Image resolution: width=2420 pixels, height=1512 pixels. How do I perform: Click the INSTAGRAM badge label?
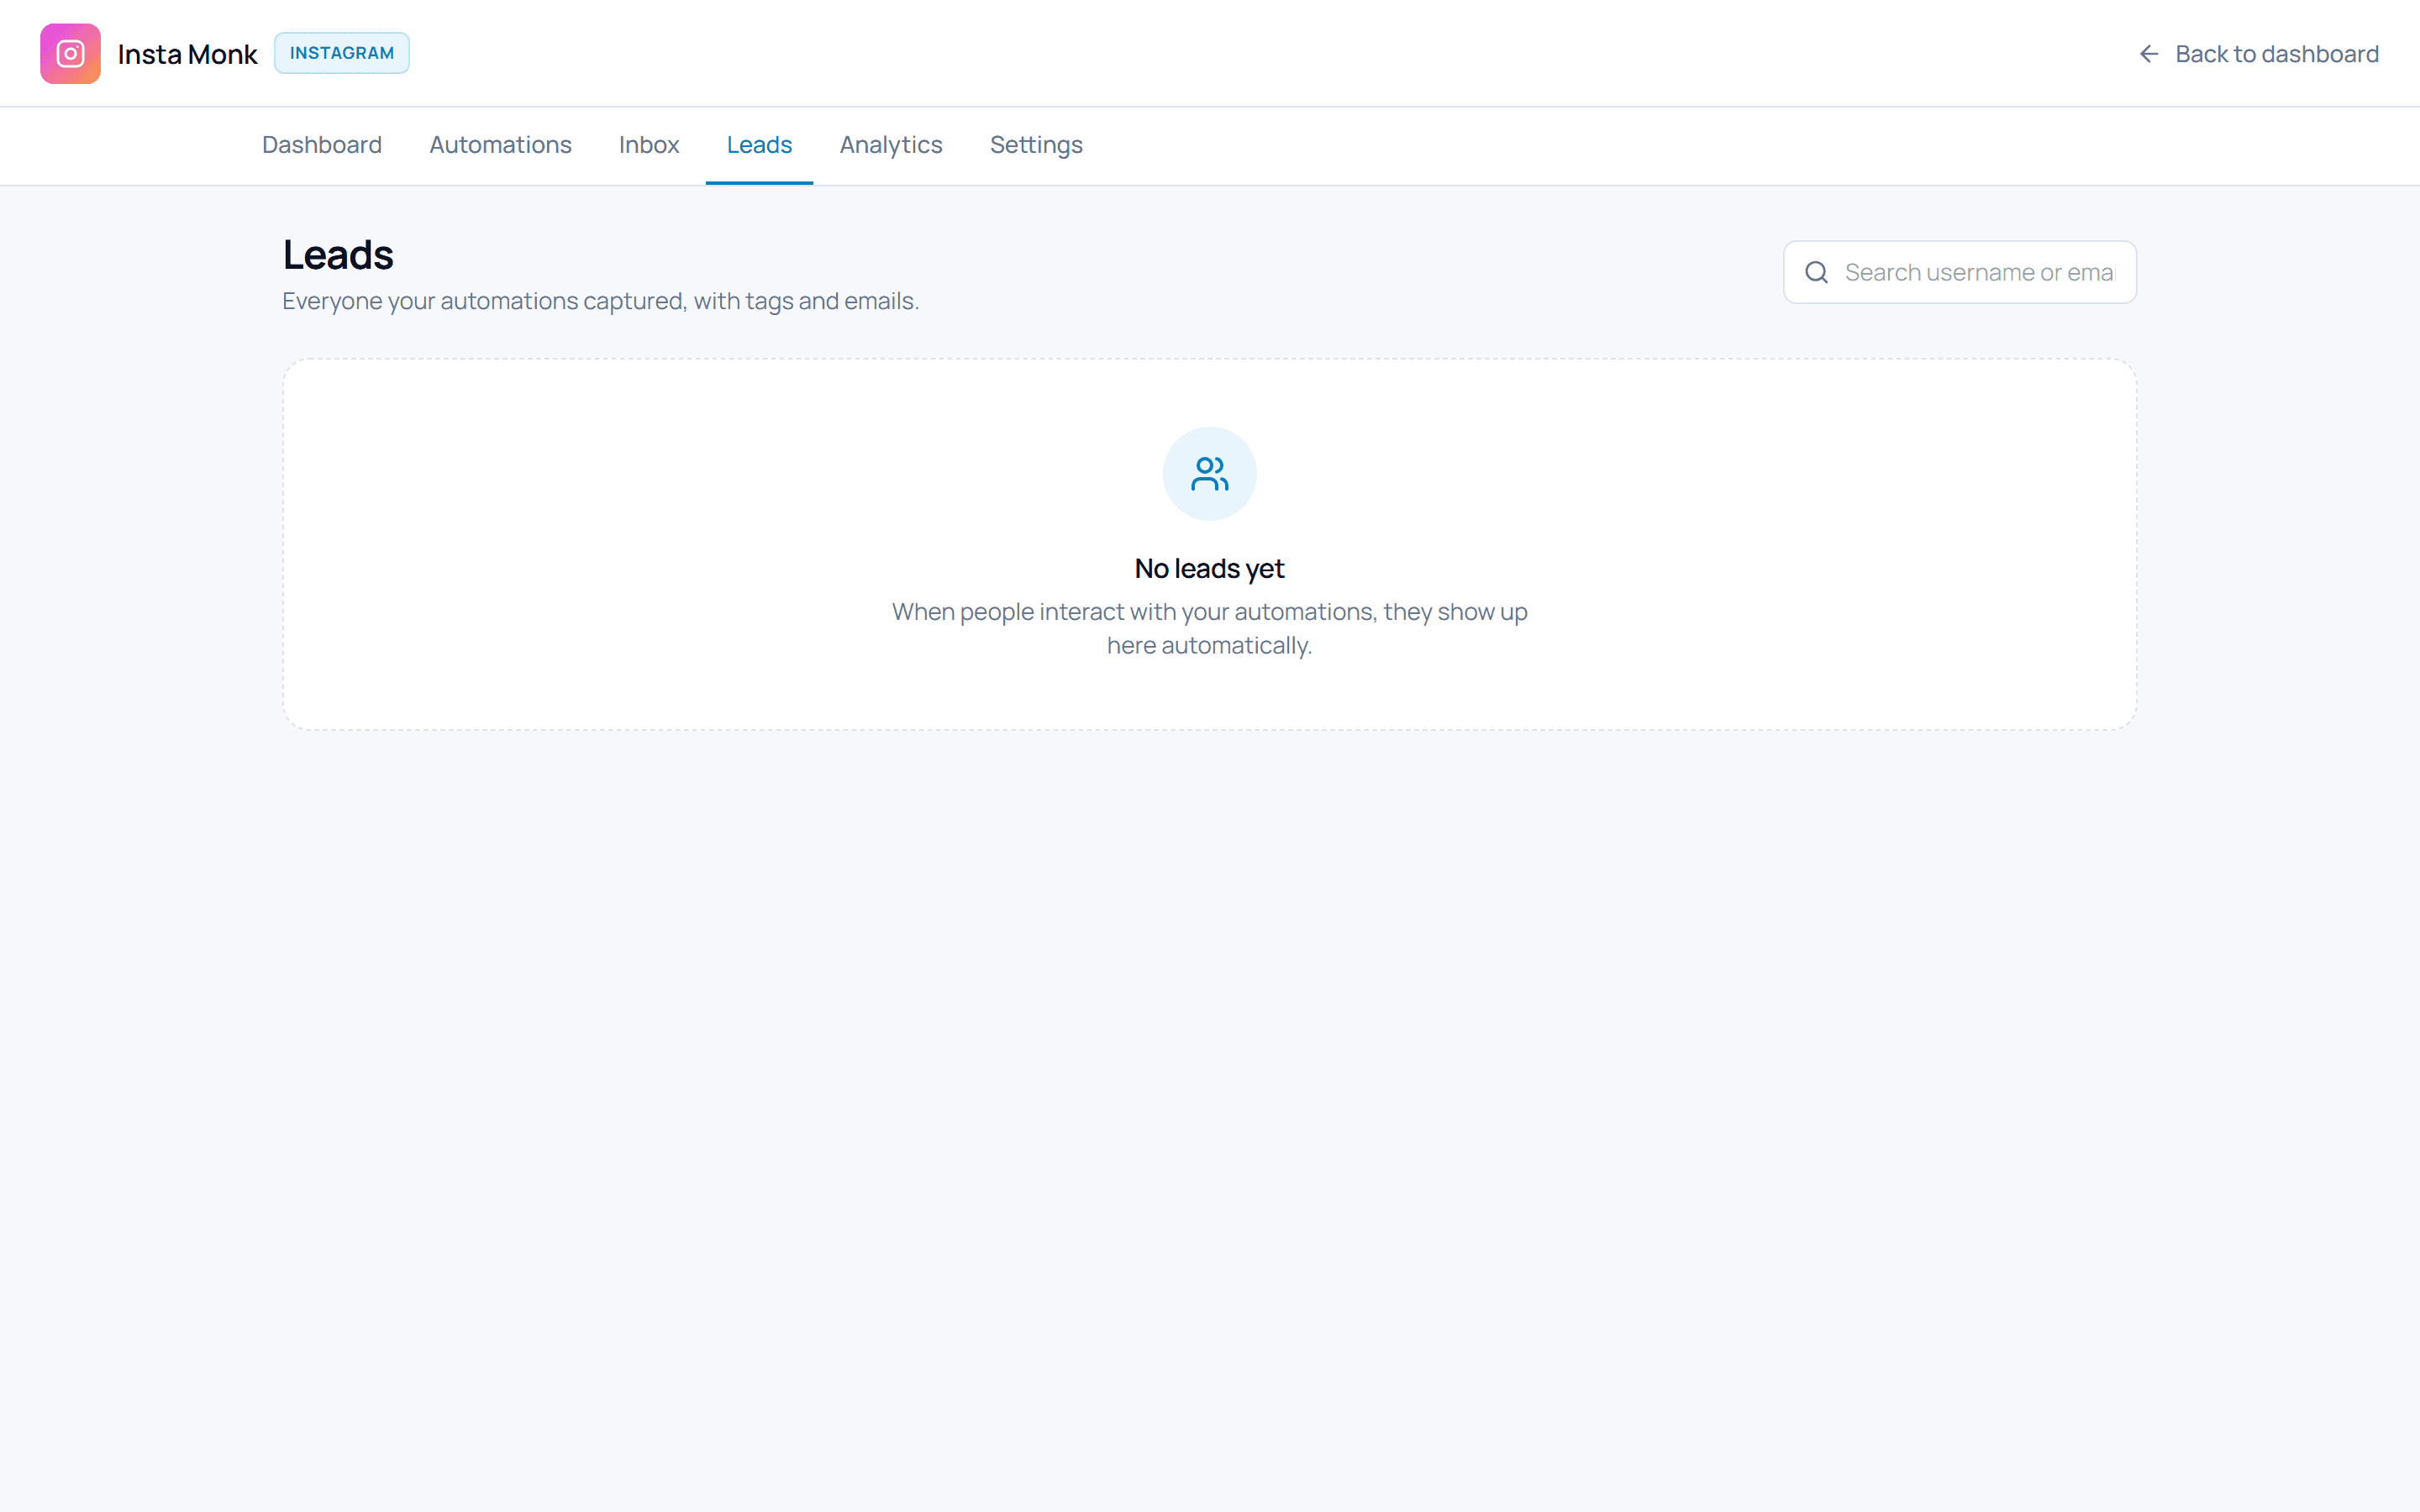click(x=342, y=53)
